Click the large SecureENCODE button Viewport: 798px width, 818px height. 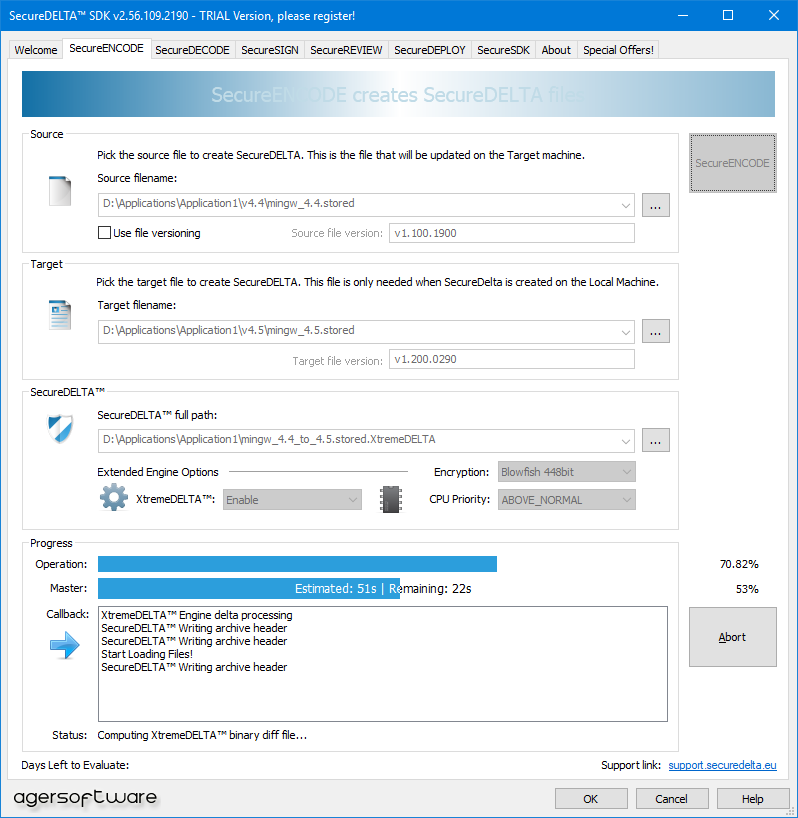pos(732,163)
